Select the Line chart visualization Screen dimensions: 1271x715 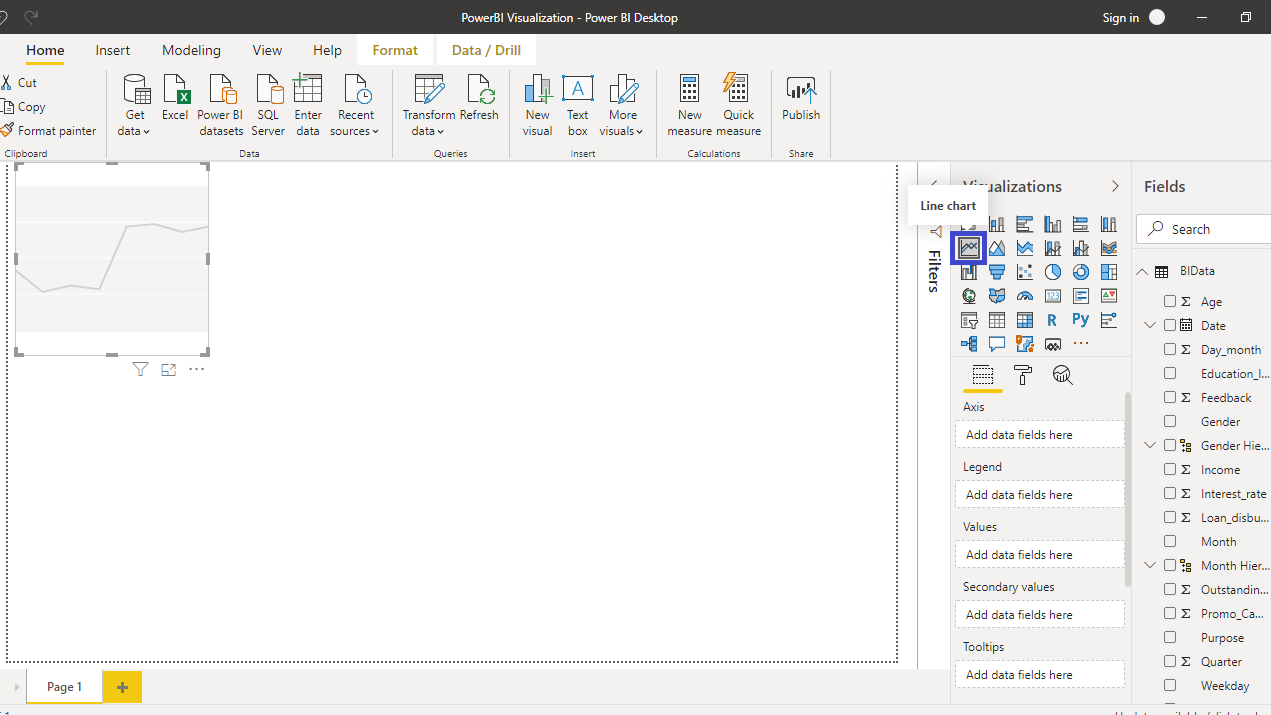tap(969, 247)
